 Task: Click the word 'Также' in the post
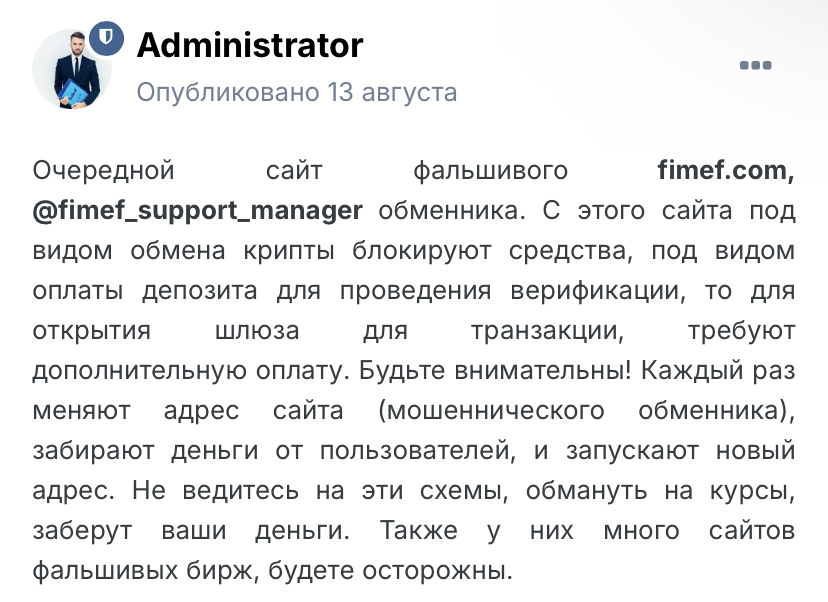(419, 531)
